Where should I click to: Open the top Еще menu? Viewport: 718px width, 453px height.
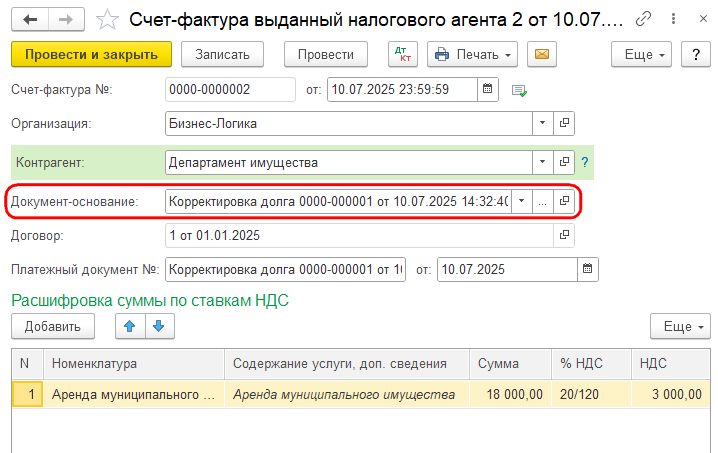click(642, 55)
